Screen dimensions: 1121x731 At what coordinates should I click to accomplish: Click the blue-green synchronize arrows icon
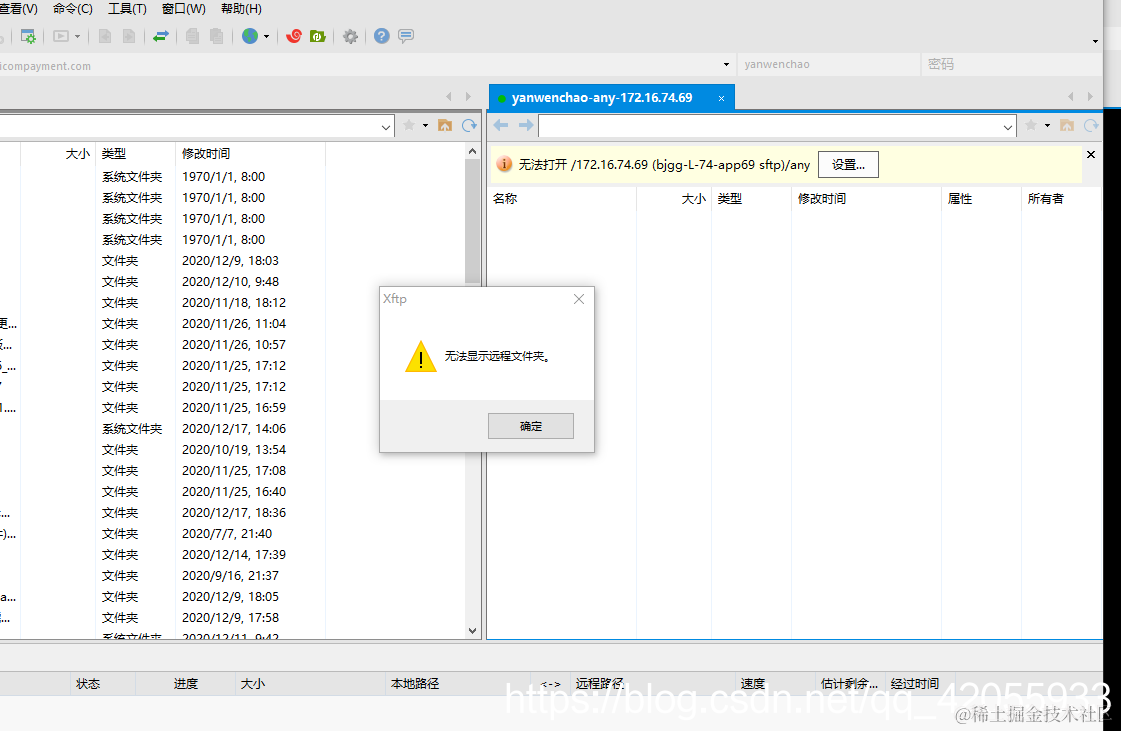(161, 36)
